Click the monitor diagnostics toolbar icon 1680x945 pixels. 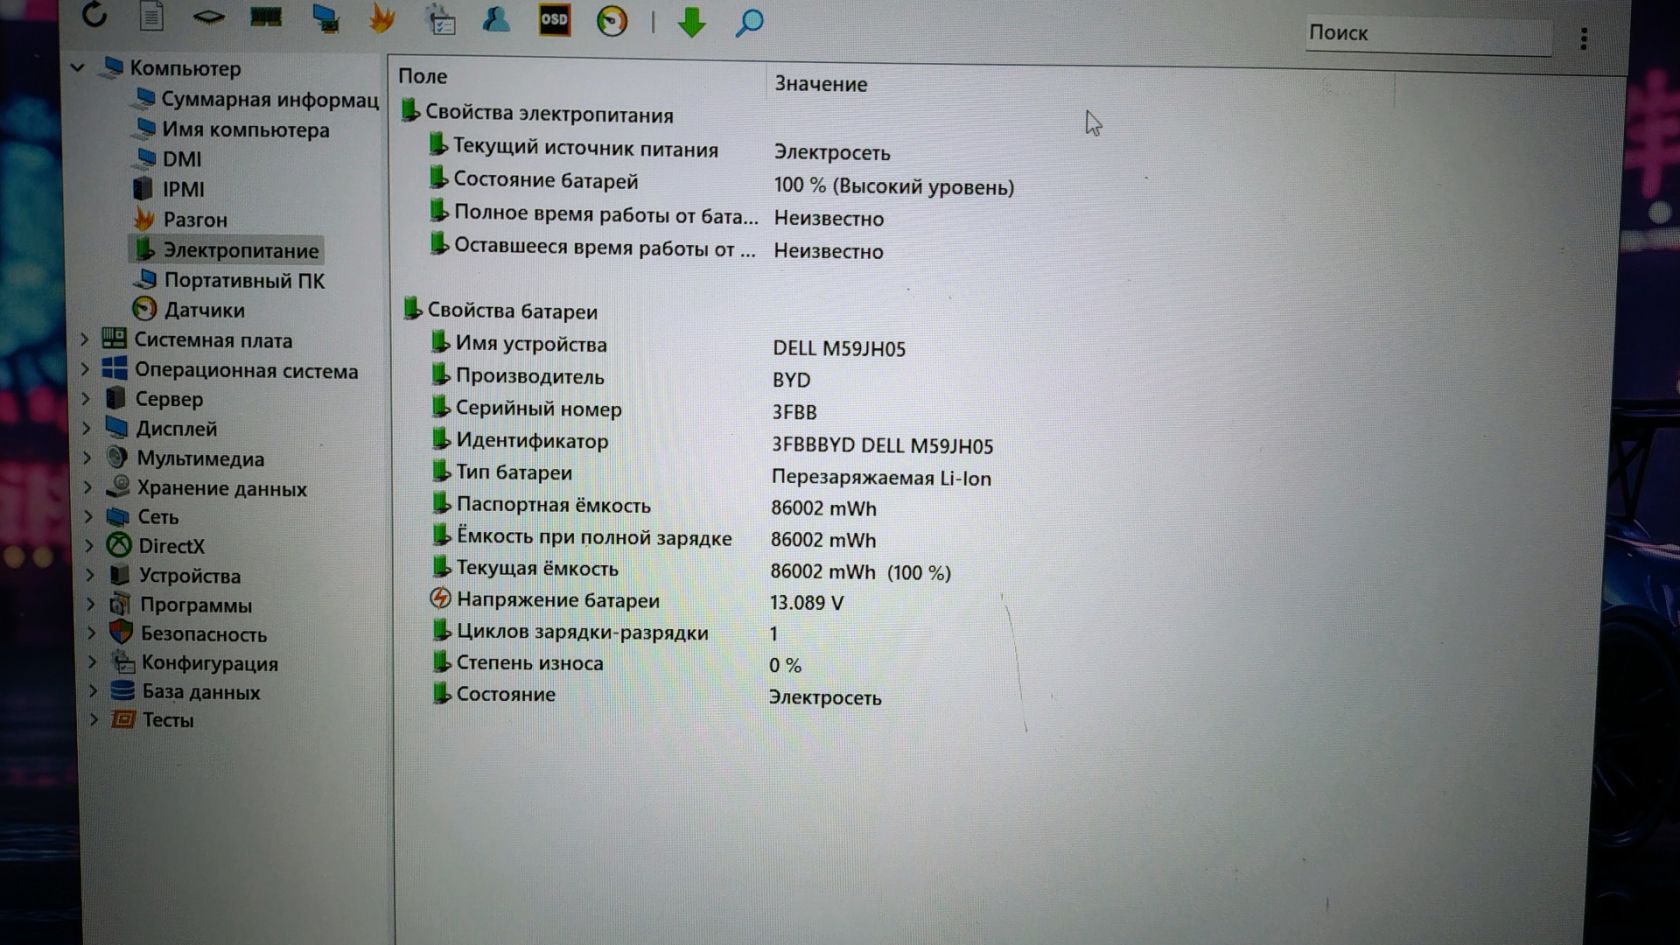tap(325, 18)
